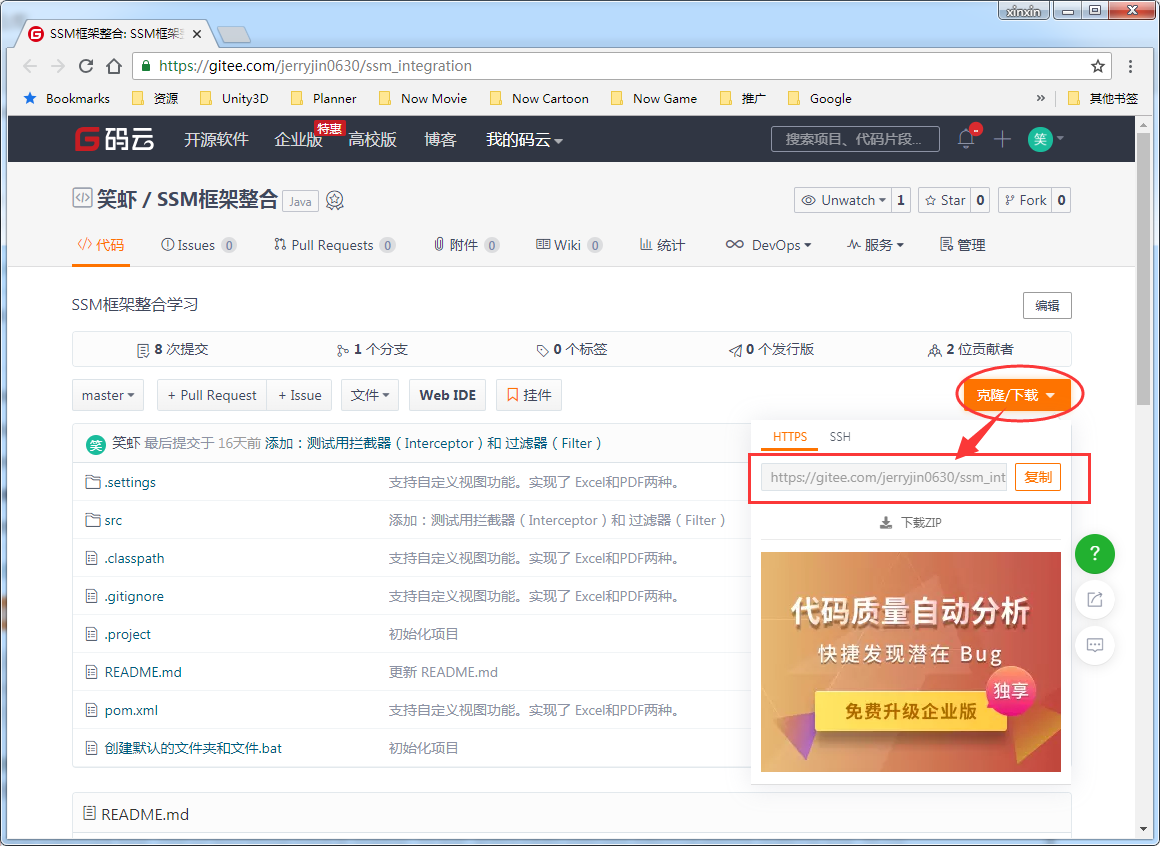1160x846 pixels.
Task: Switch to the HTTPS tab
Action: pyautogui.click(x=789, y=437)
